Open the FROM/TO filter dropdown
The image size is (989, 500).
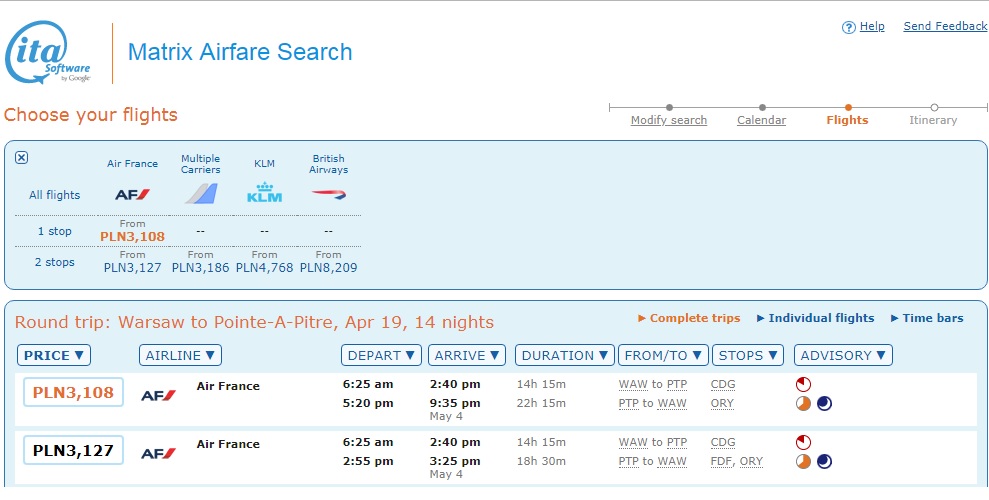click(x=664, y=355)
